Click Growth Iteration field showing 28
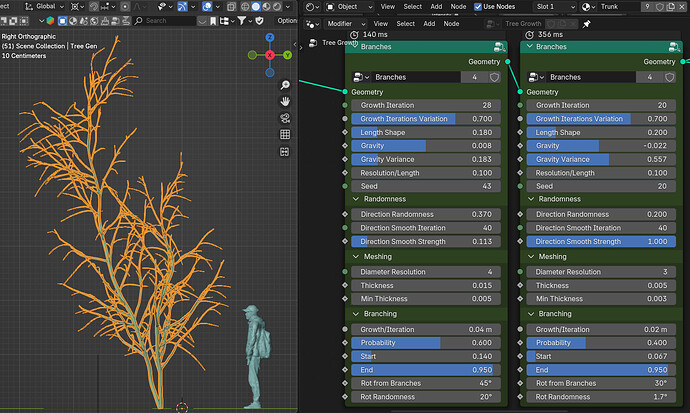Image resolution: width=690 pixels, height=413 pixels. 426,105
